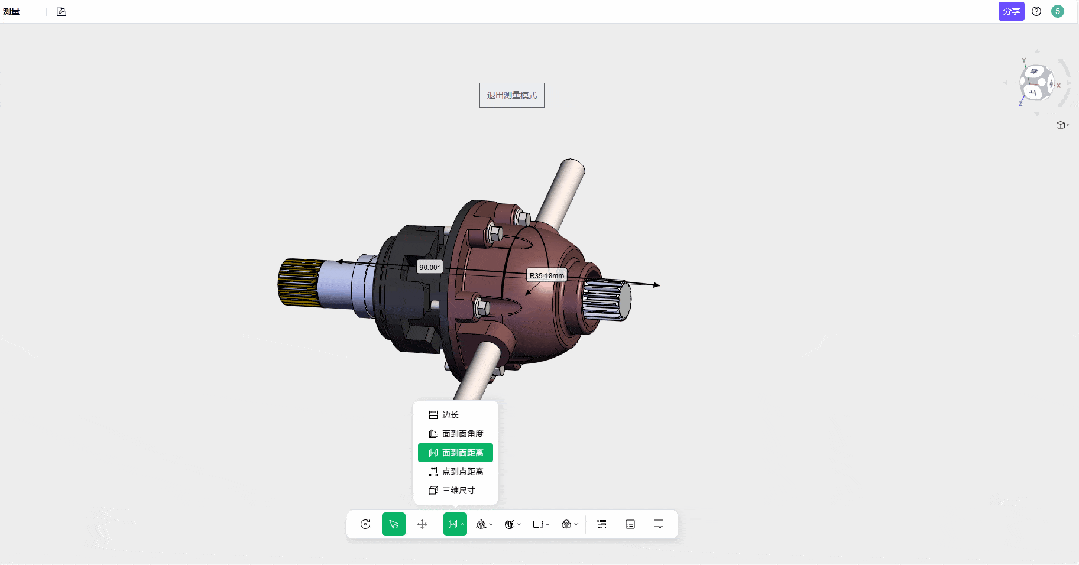Open the help question mark icon
The image size is (1079, 565).
pyautogui.click(x=1036, y=12)
